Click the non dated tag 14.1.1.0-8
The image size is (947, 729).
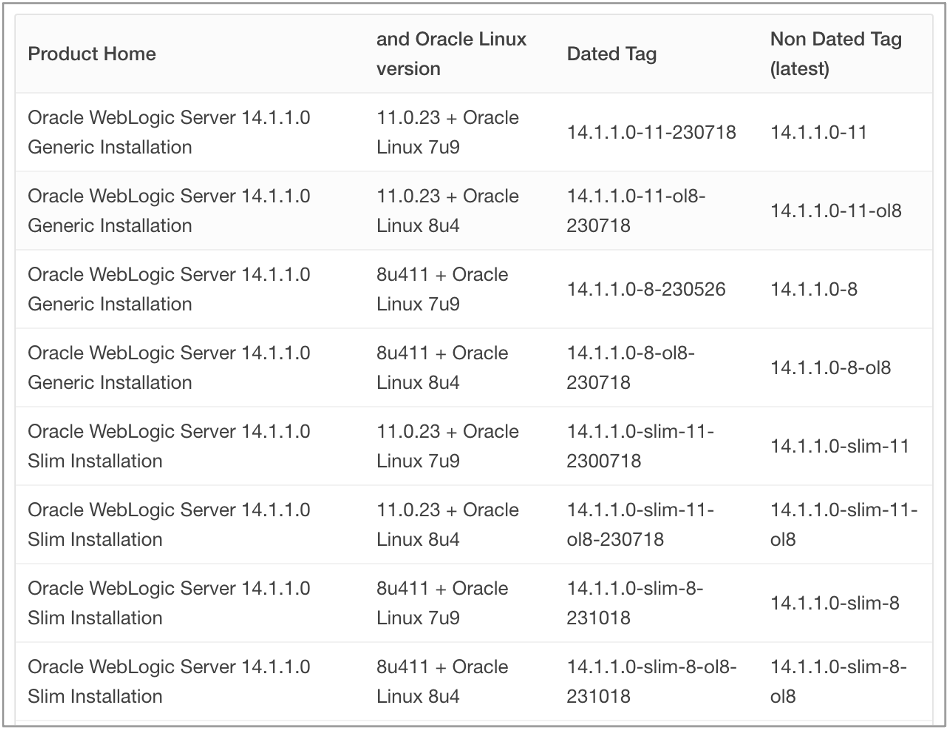tap(814, 289)
